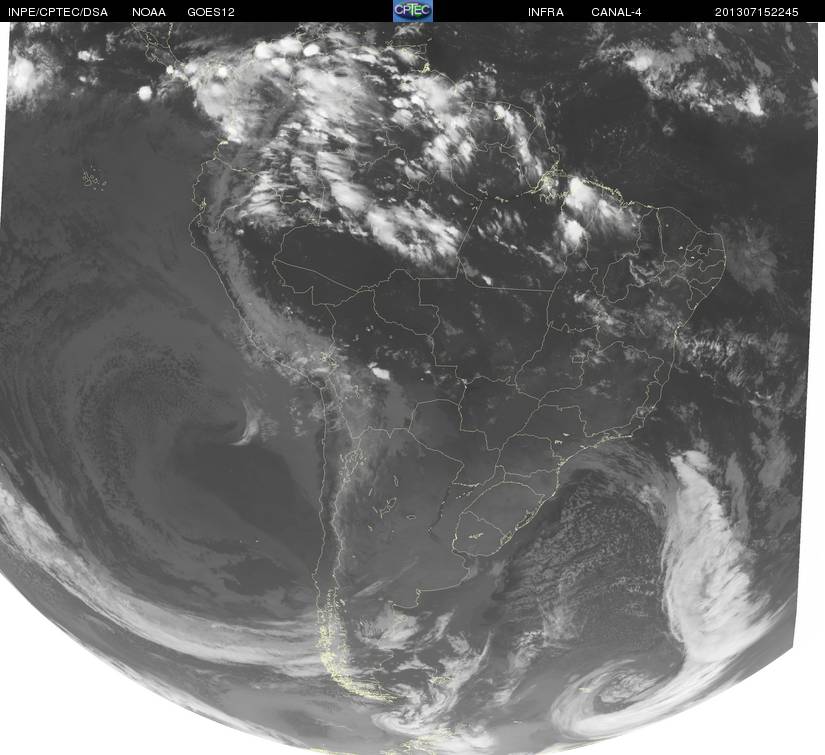
Task: Click the CPTEC logo in header
Action: pos(413,11)
